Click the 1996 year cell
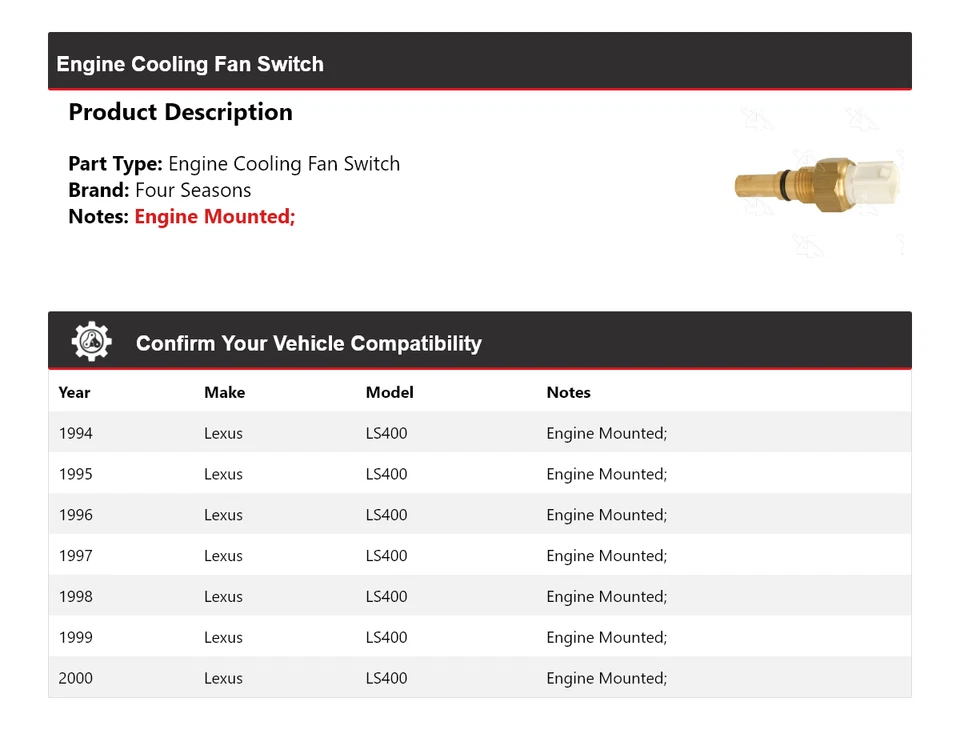Screen dimensions: 960x730 coord(75,515)
